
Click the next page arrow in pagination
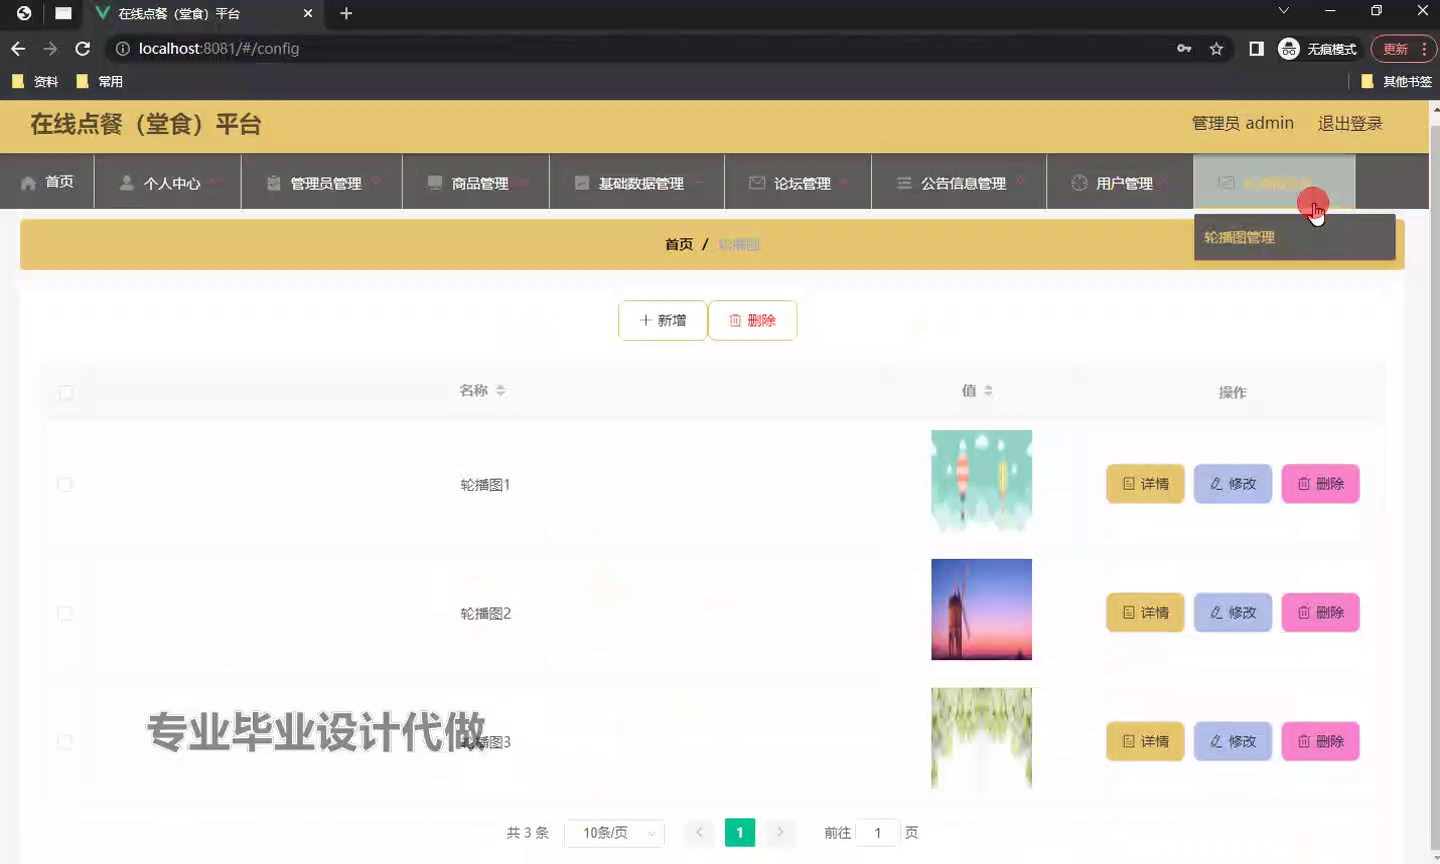pyautogui.click(x=780, y=832)
